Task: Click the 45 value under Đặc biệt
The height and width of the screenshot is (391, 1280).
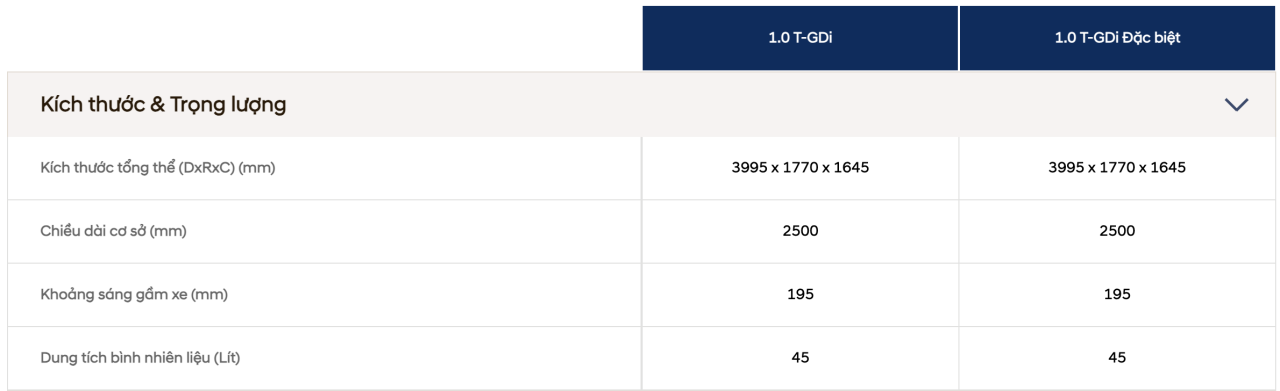Action: [x=1117, y=357]
